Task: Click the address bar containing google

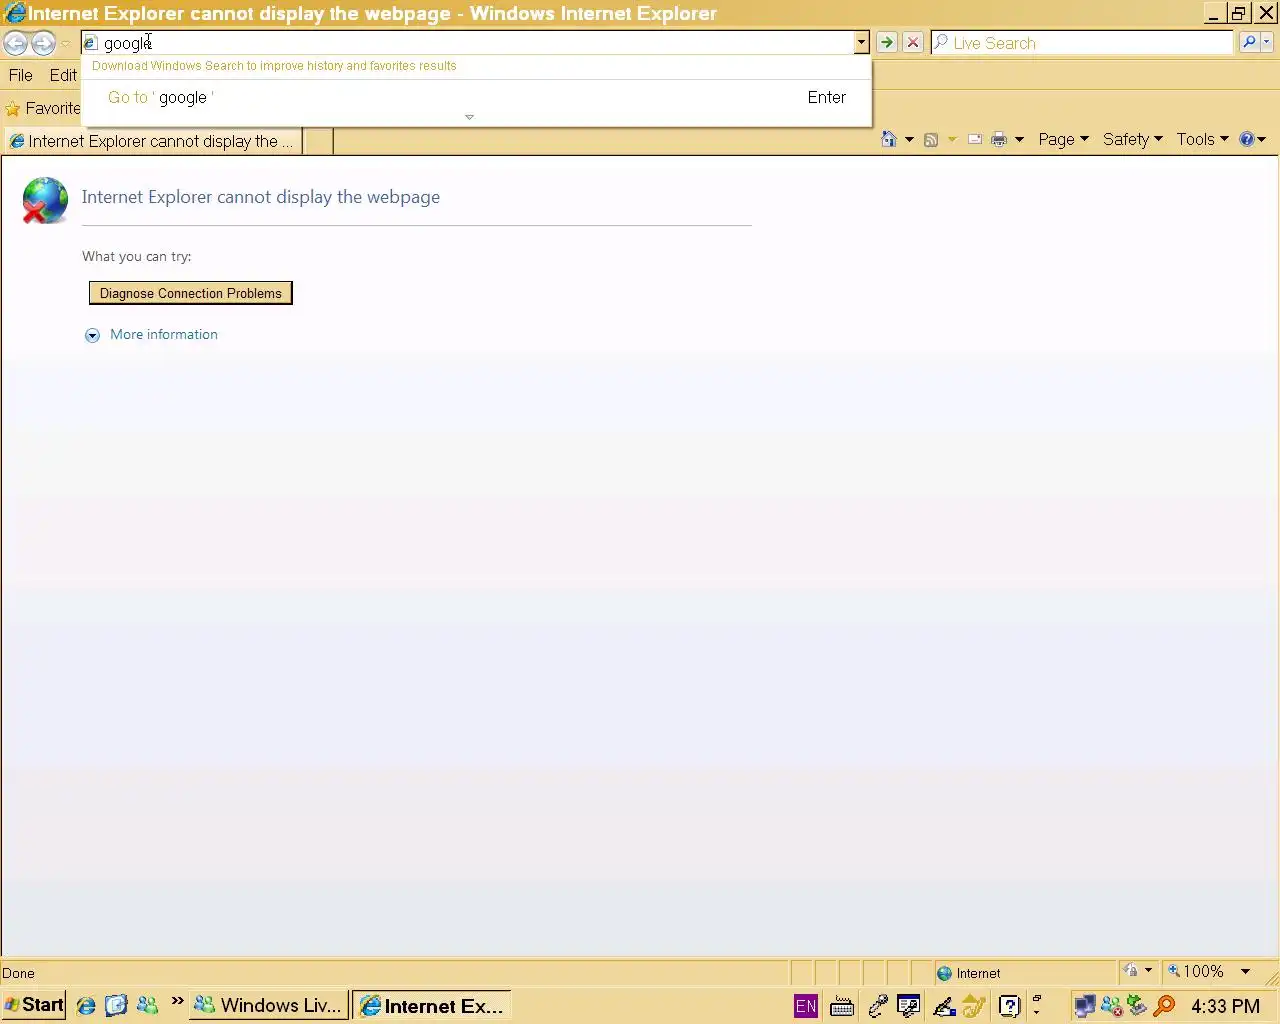Action: coord(468,43)
